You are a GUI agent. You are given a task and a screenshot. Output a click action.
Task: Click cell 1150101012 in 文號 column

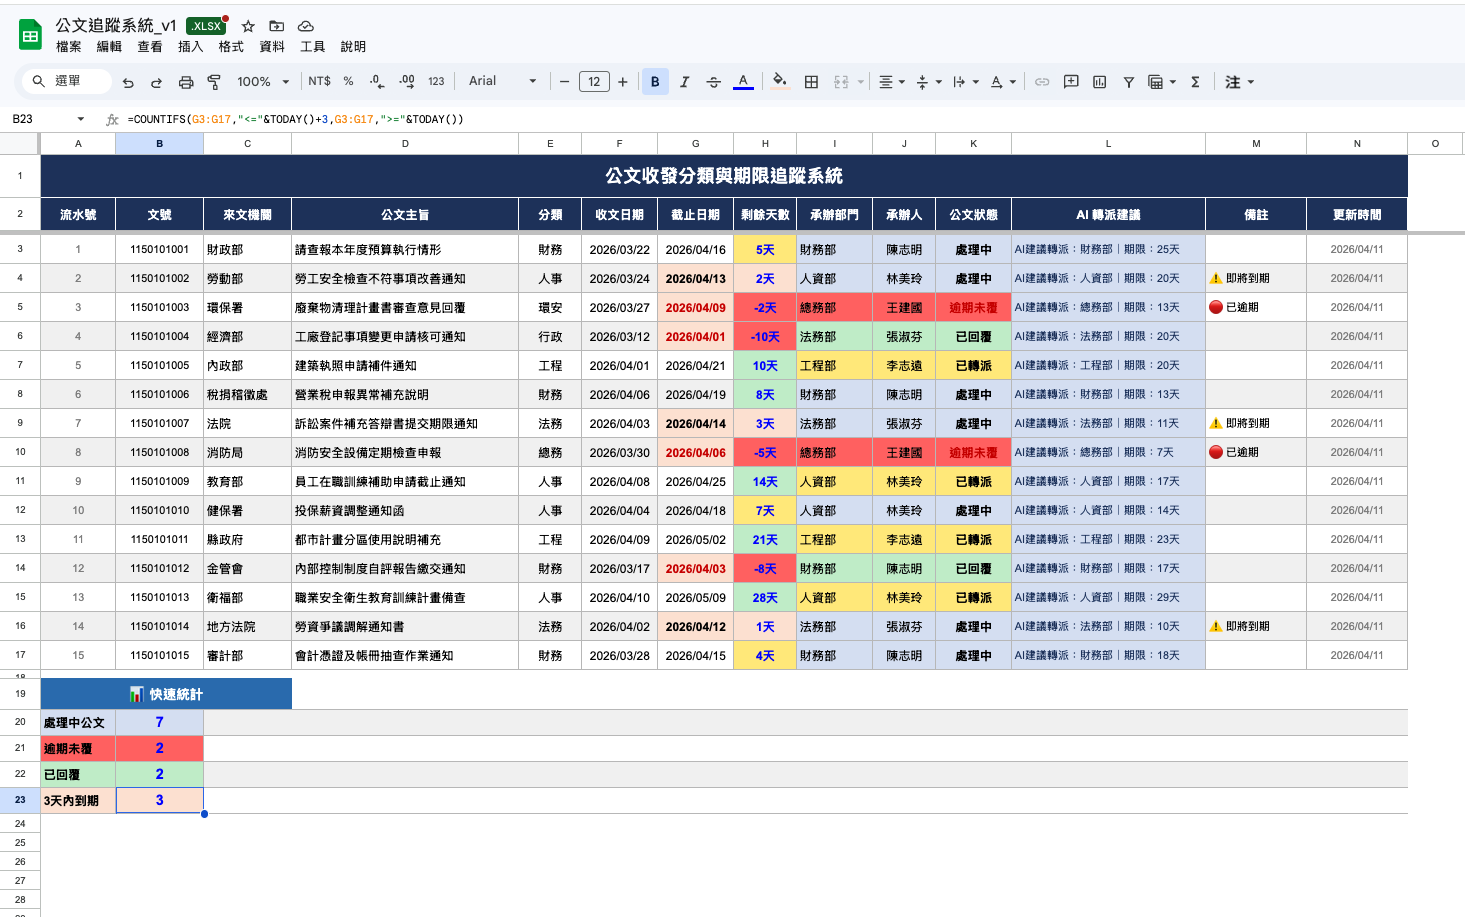pyautogui.click(x=159, y=569)
